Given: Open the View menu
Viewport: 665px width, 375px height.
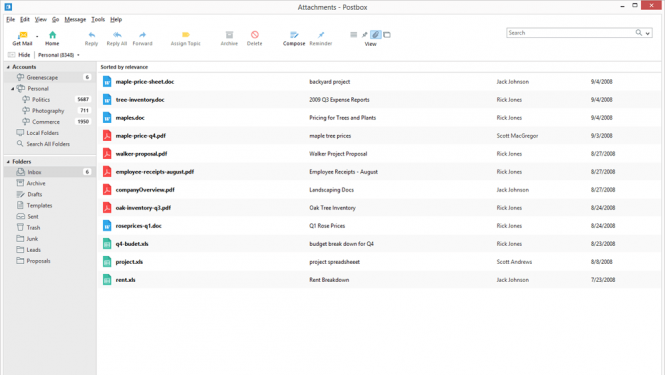Looking at the screenshot, I should (x=41, y=20).
